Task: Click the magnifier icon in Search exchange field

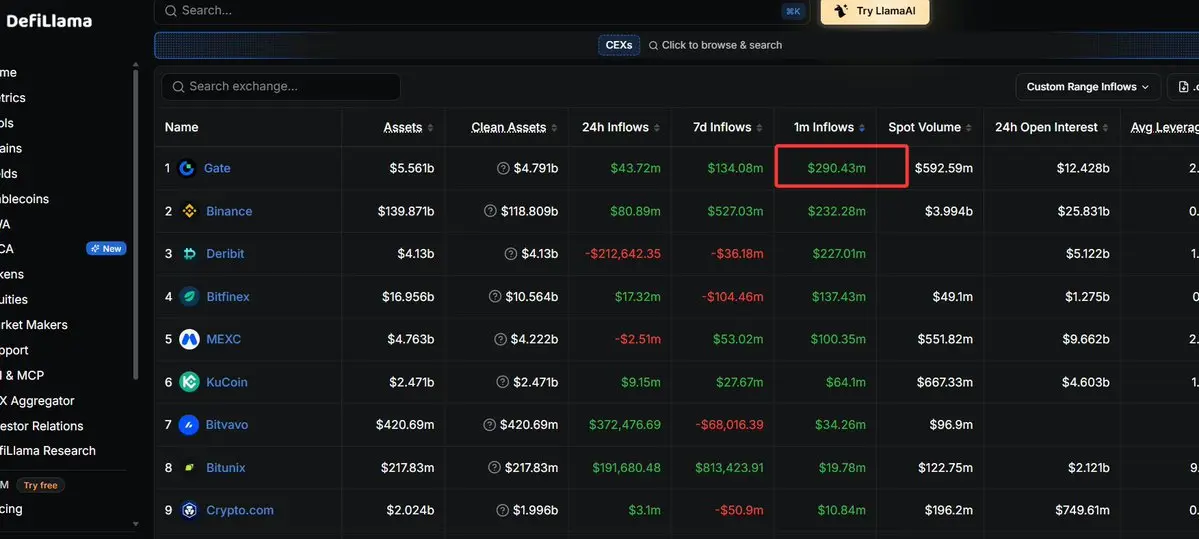Action: point(178,87)
